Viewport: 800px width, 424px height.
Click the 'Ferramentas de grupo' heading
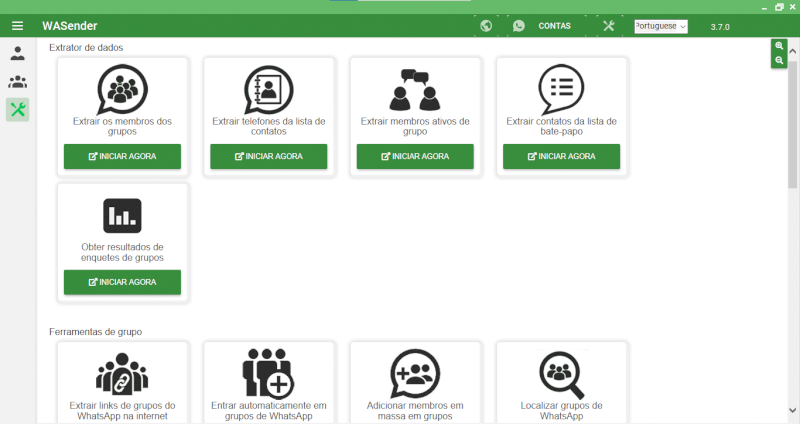tap(95, 332)
